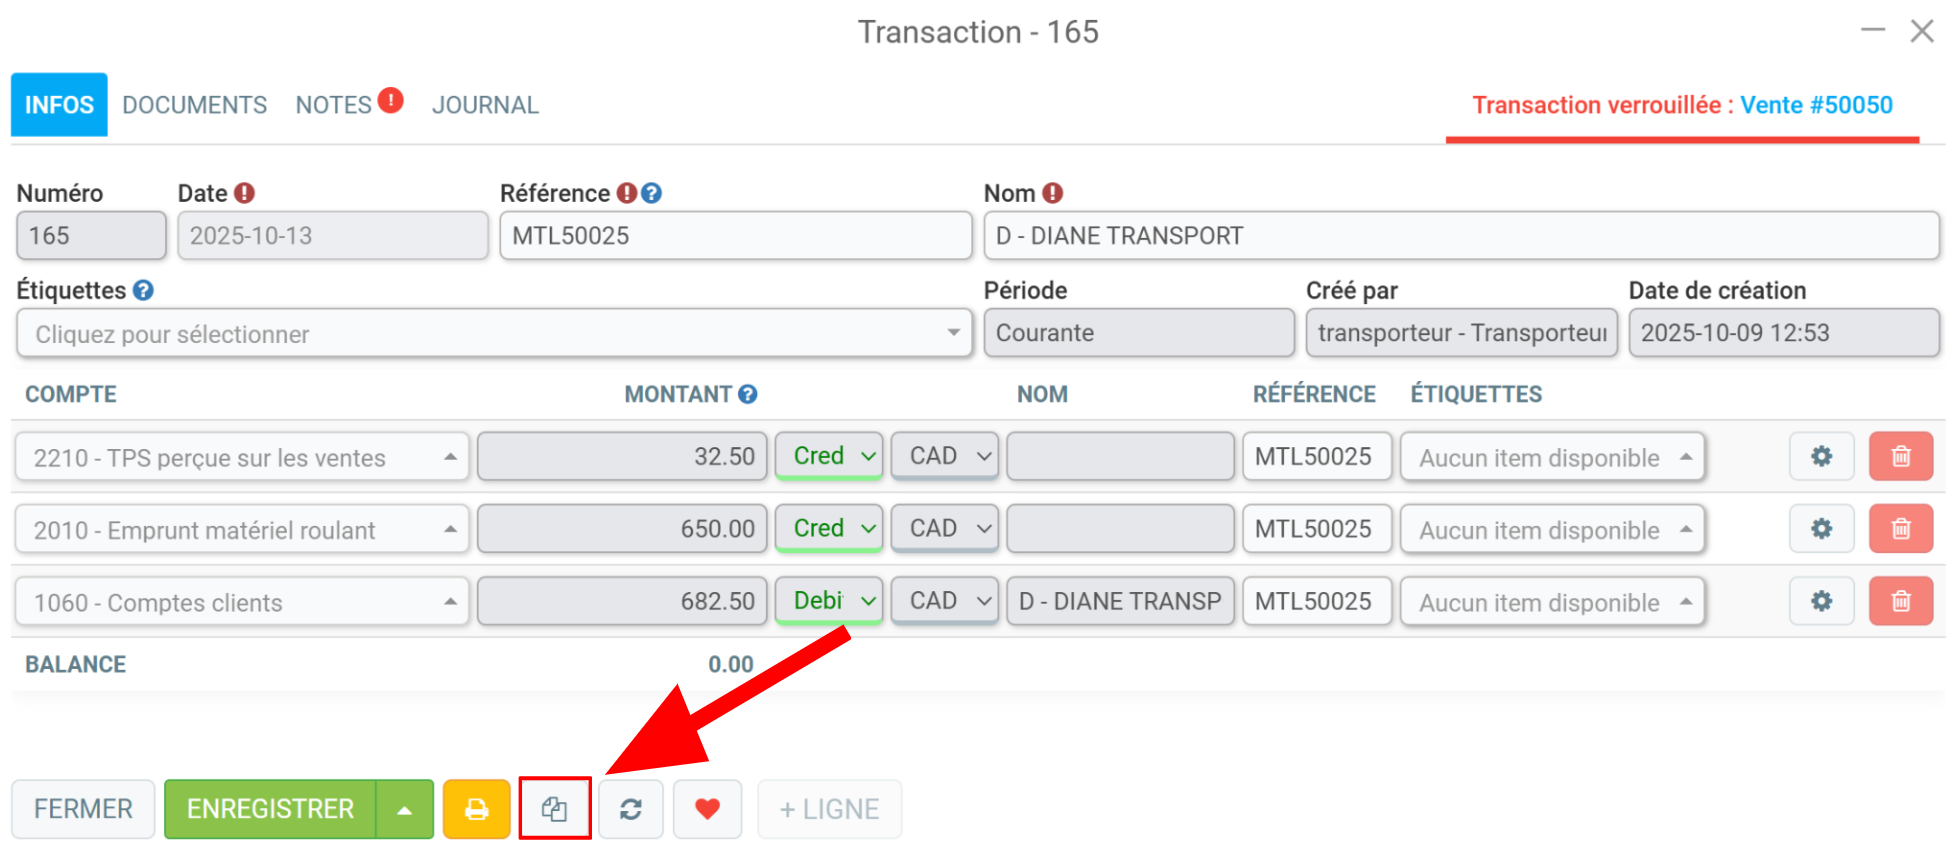Click the FERMER button
Screen dimensions: 1948x850
[83, 809]
